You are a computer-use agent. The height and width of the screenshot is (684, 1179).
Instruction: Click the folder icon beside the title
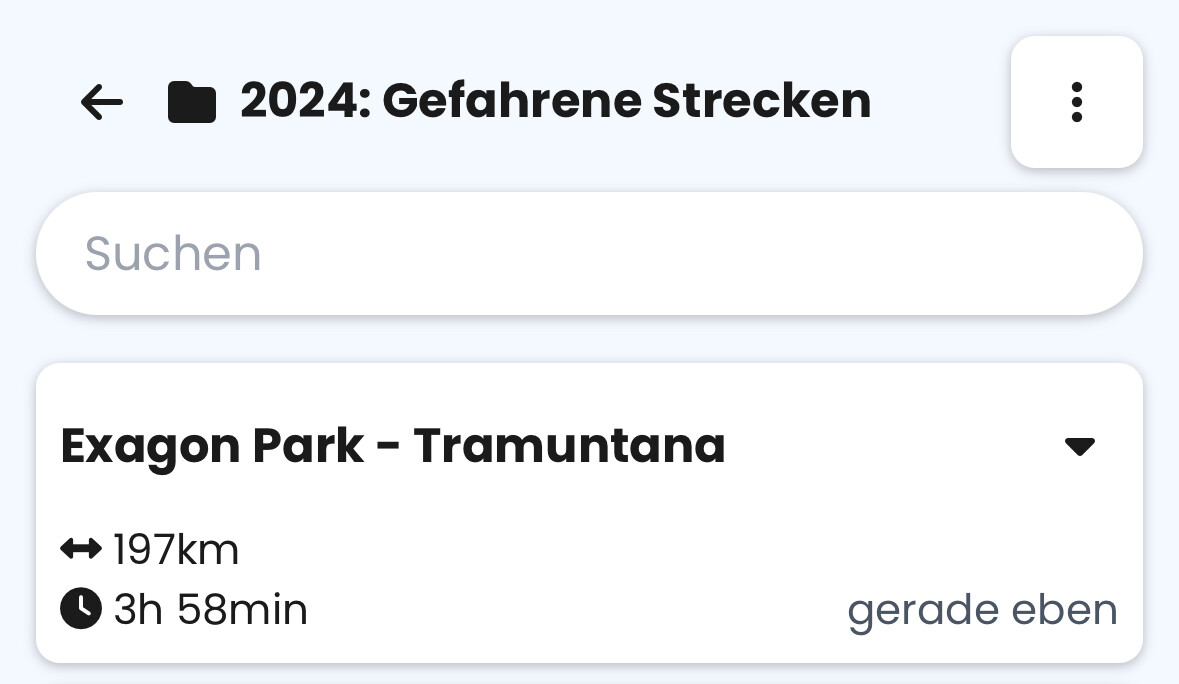[192, 102]
